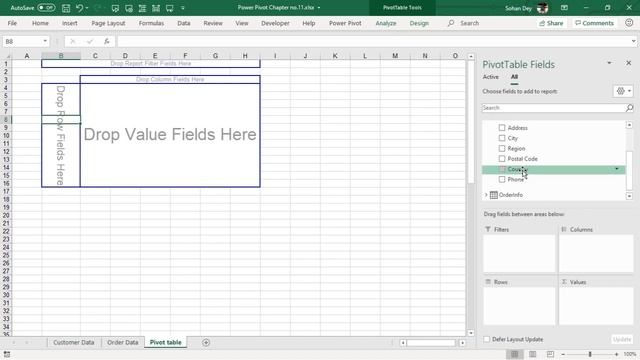Open the Customize Quick Access Toolbar dropdown
The width and height of the screenshot is (640, 360).
point(182,8)
